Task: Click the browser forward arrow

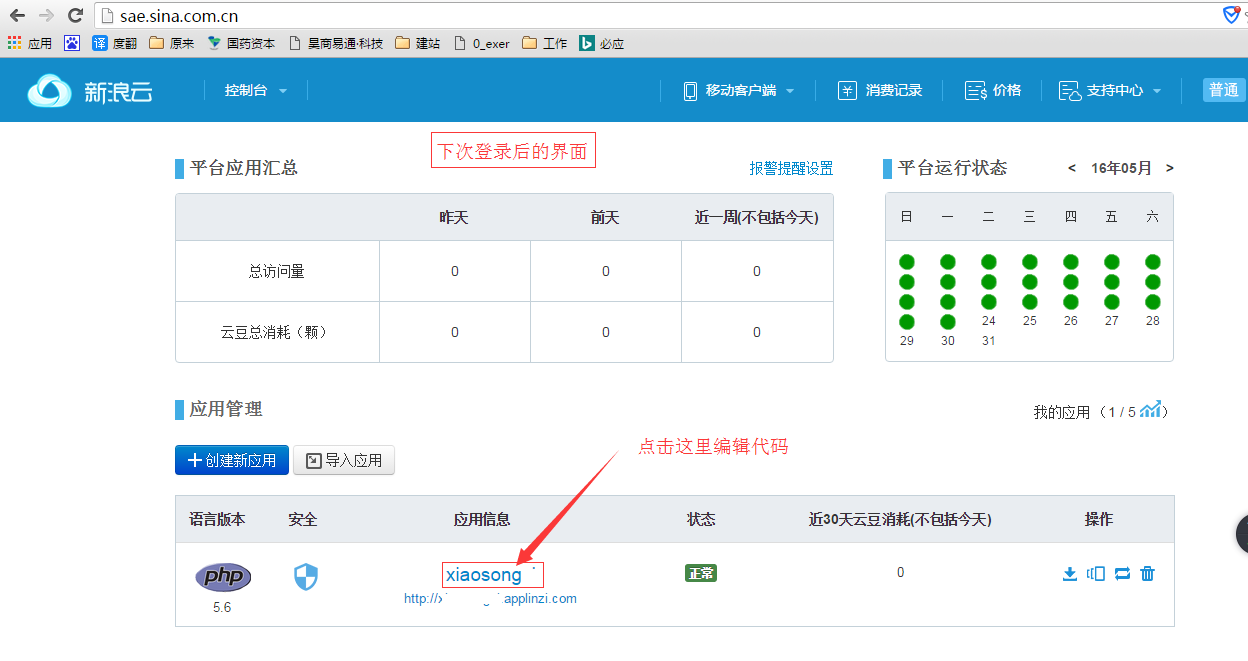Action: coord(46,15)
